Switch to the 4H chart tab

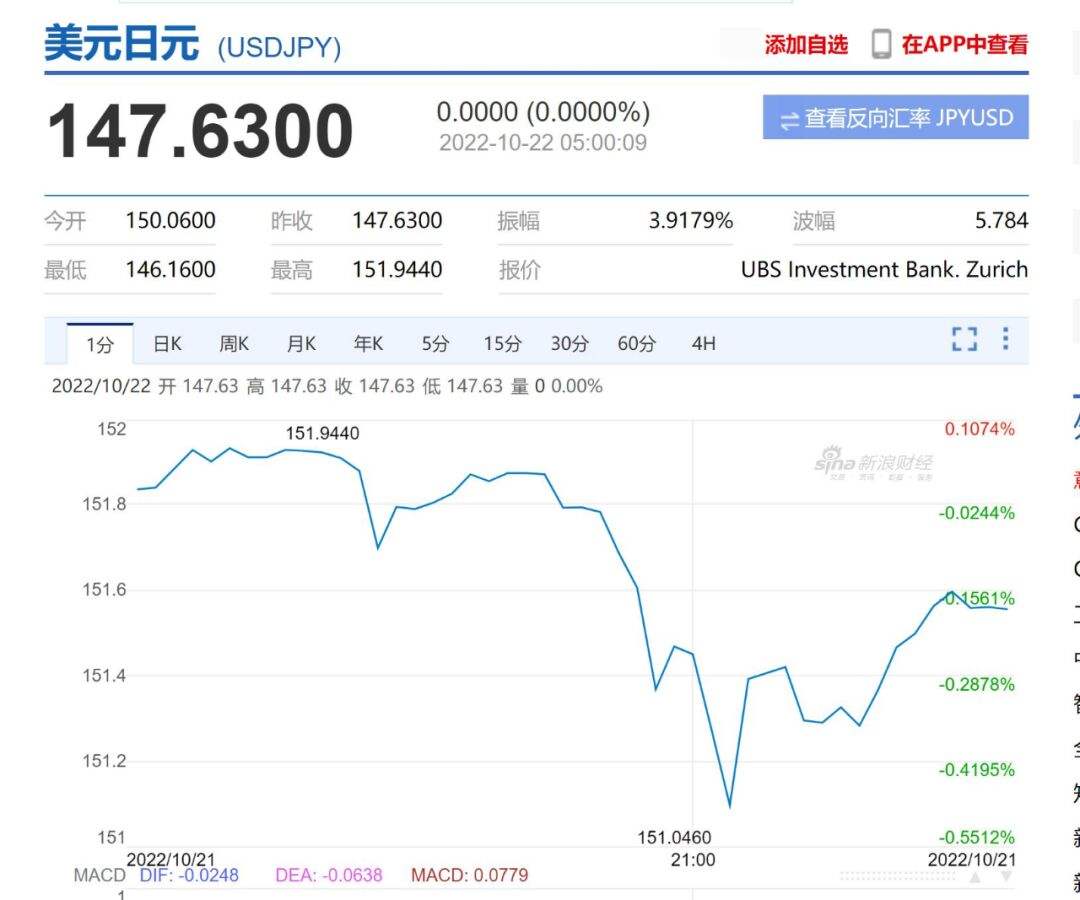703,344
